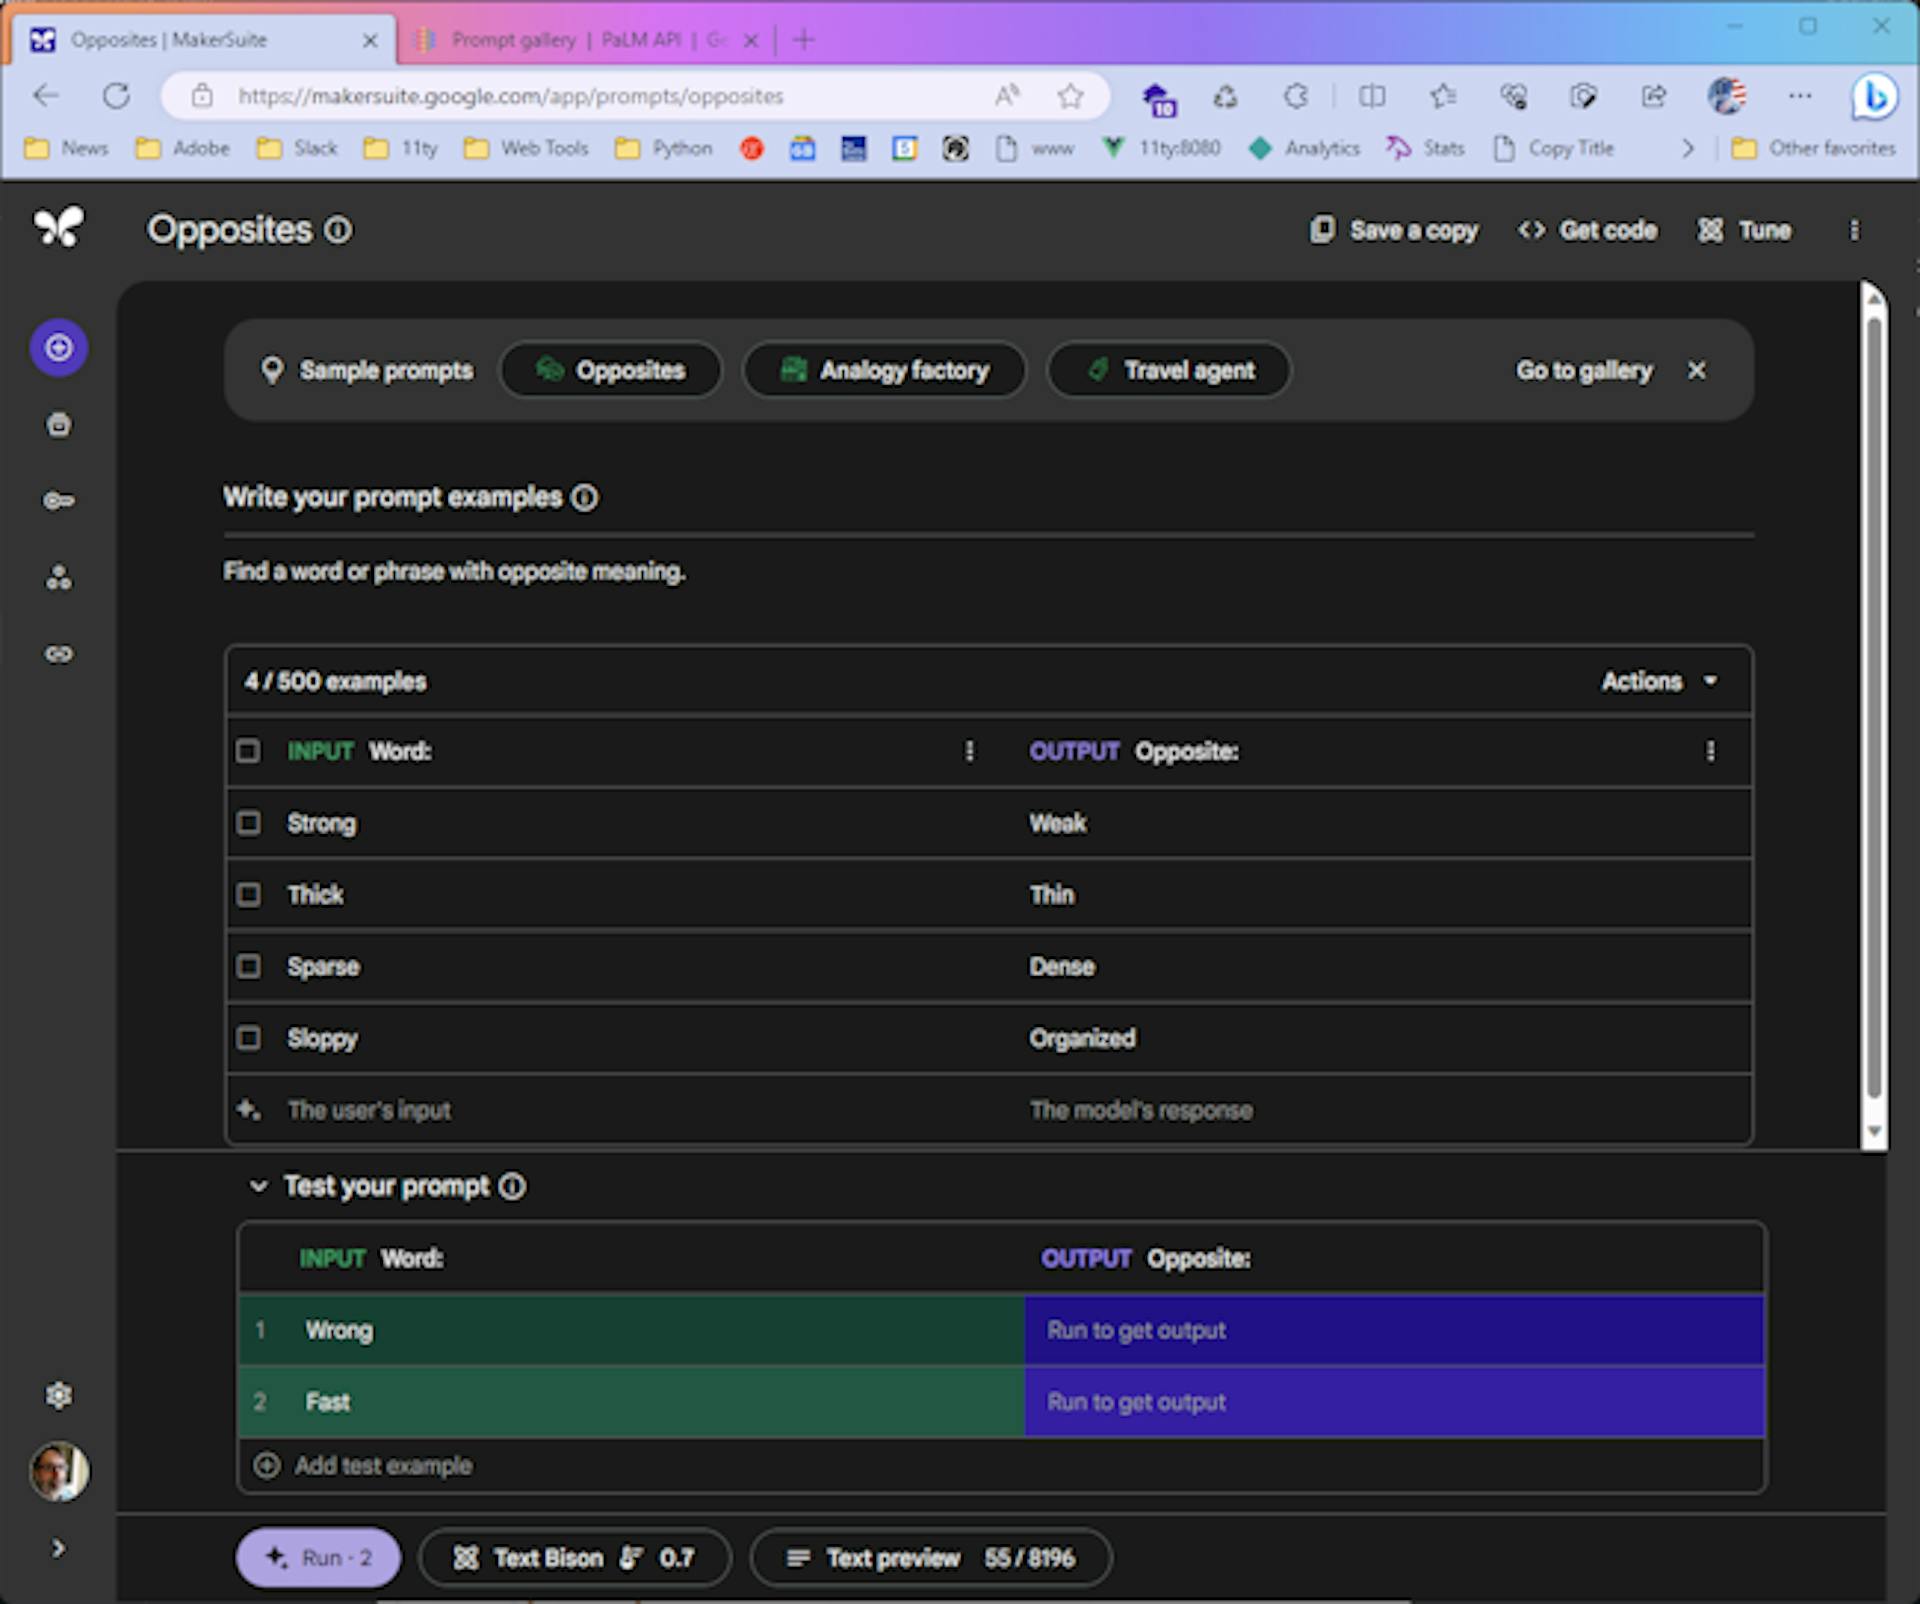Viewport: 1920px width, 1604px height.
Task: Click the Text Bison temperature 0.7 slider
Action: [577, 1556]
